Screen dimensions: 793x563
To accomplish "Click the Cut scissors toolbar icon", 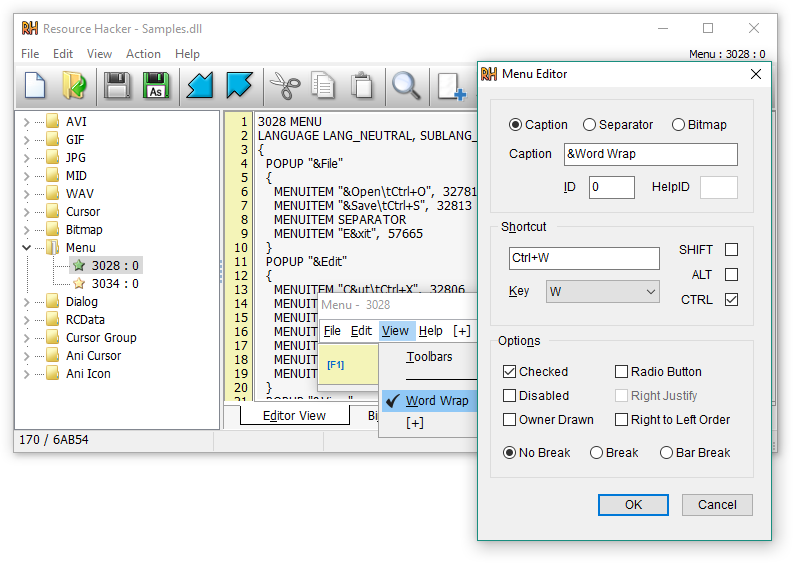I will click(285, 86).
